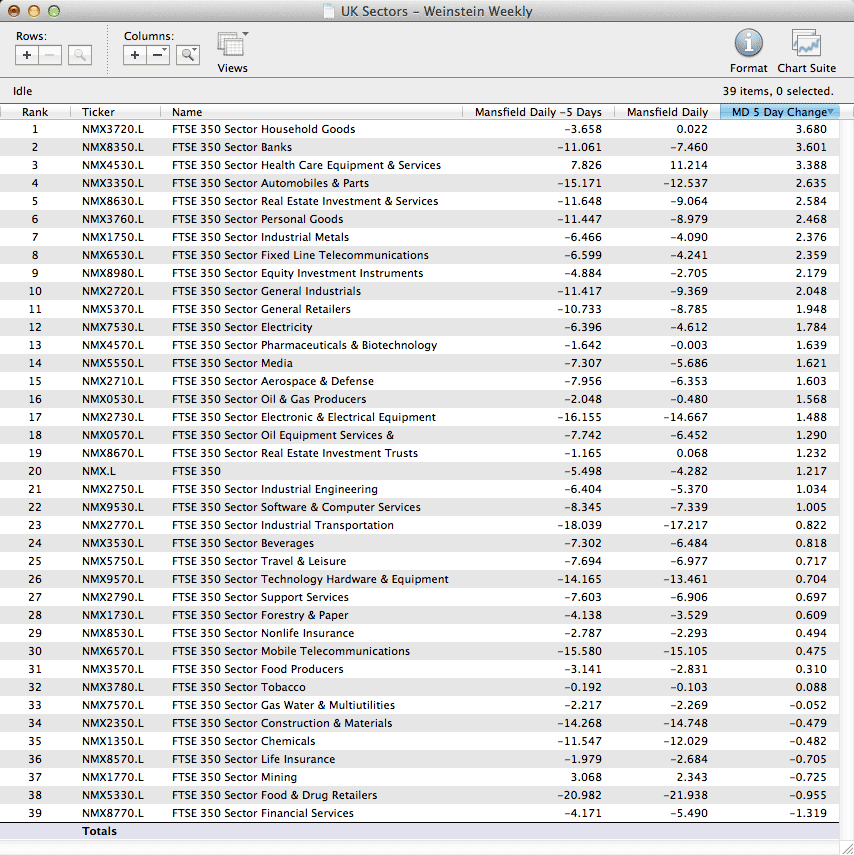Click the add column plus button
854x855 pixels.
[x=135, y=55]
